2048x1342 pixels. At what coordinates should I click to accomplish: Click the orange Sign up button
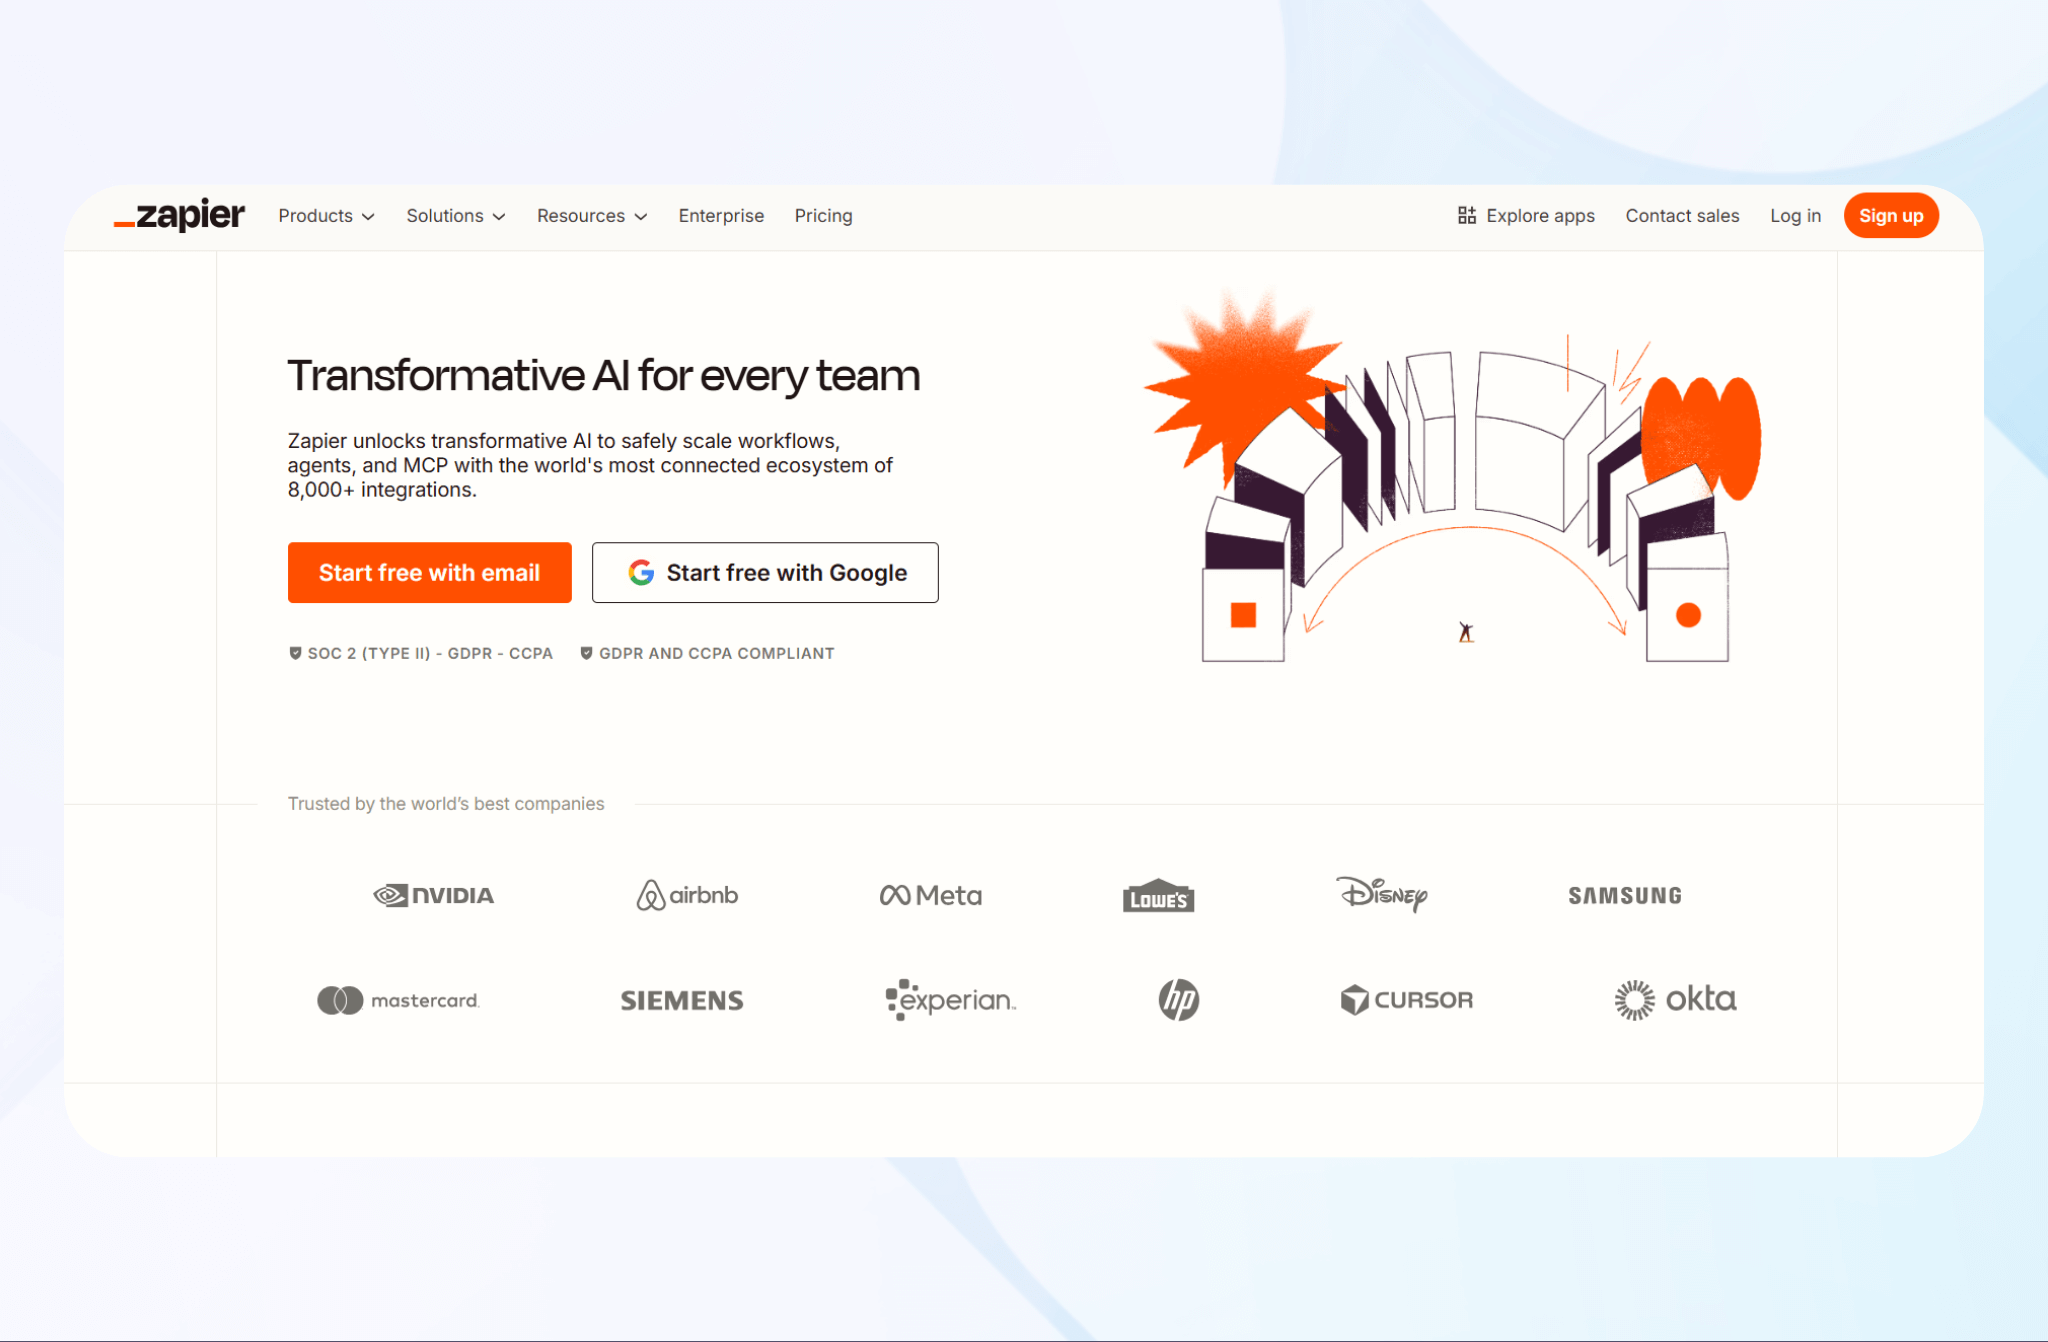(1891, 215)
